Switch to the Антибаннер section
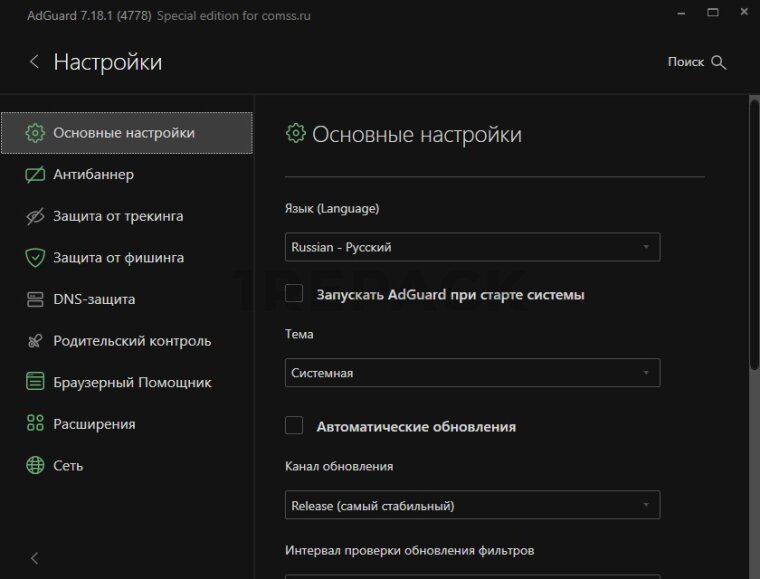Screen dimensions: 760x579 coord(93,175)
